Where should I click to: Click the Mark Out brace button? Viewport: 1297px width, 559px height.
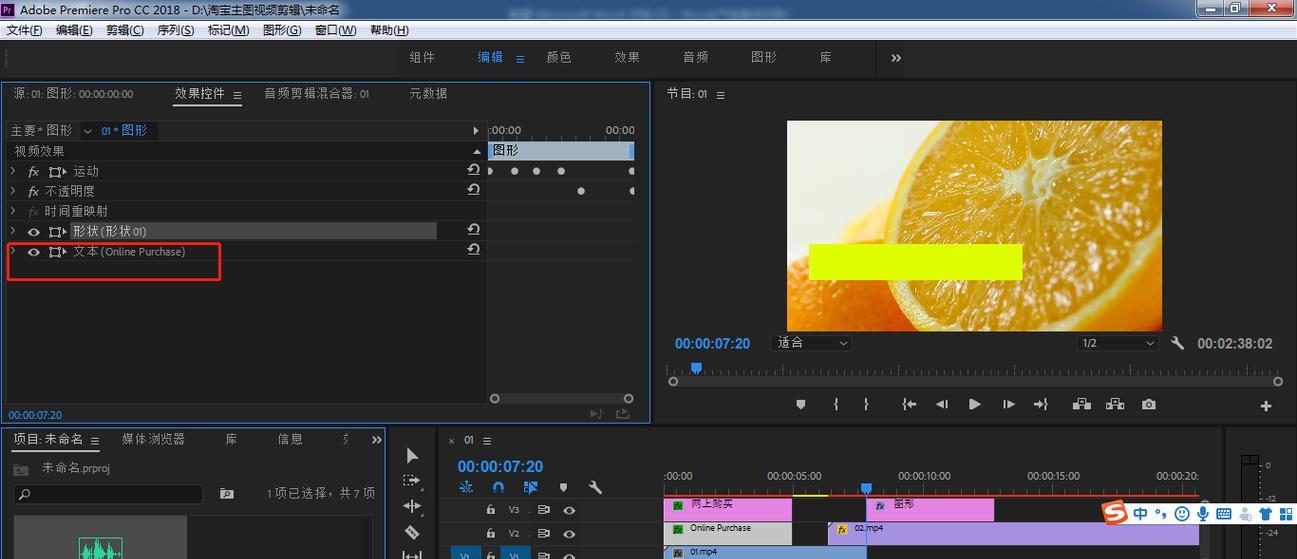[x=866, y=405]
